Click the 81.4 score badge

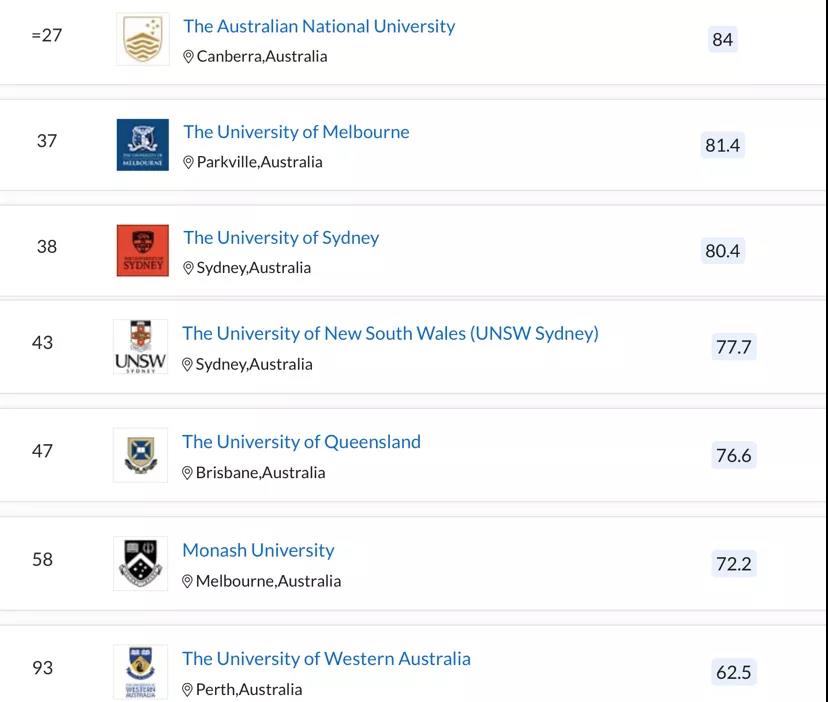(x=722, y=145)
